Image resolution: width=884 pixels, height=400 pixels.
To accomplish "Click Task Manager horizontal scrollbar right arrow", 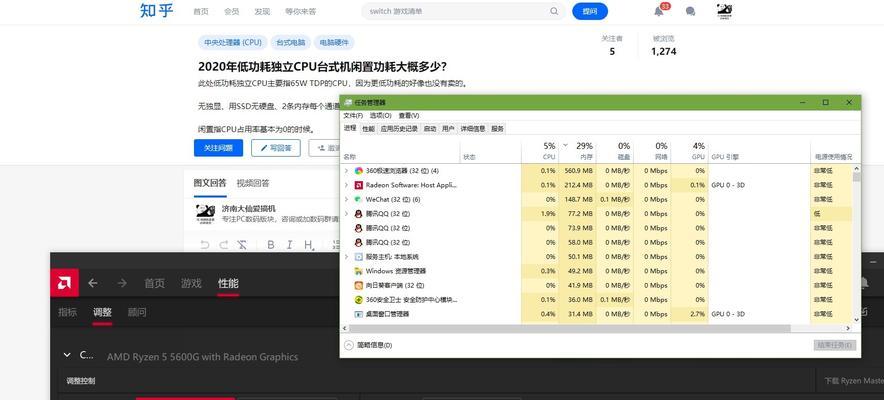I will point(848,328).
